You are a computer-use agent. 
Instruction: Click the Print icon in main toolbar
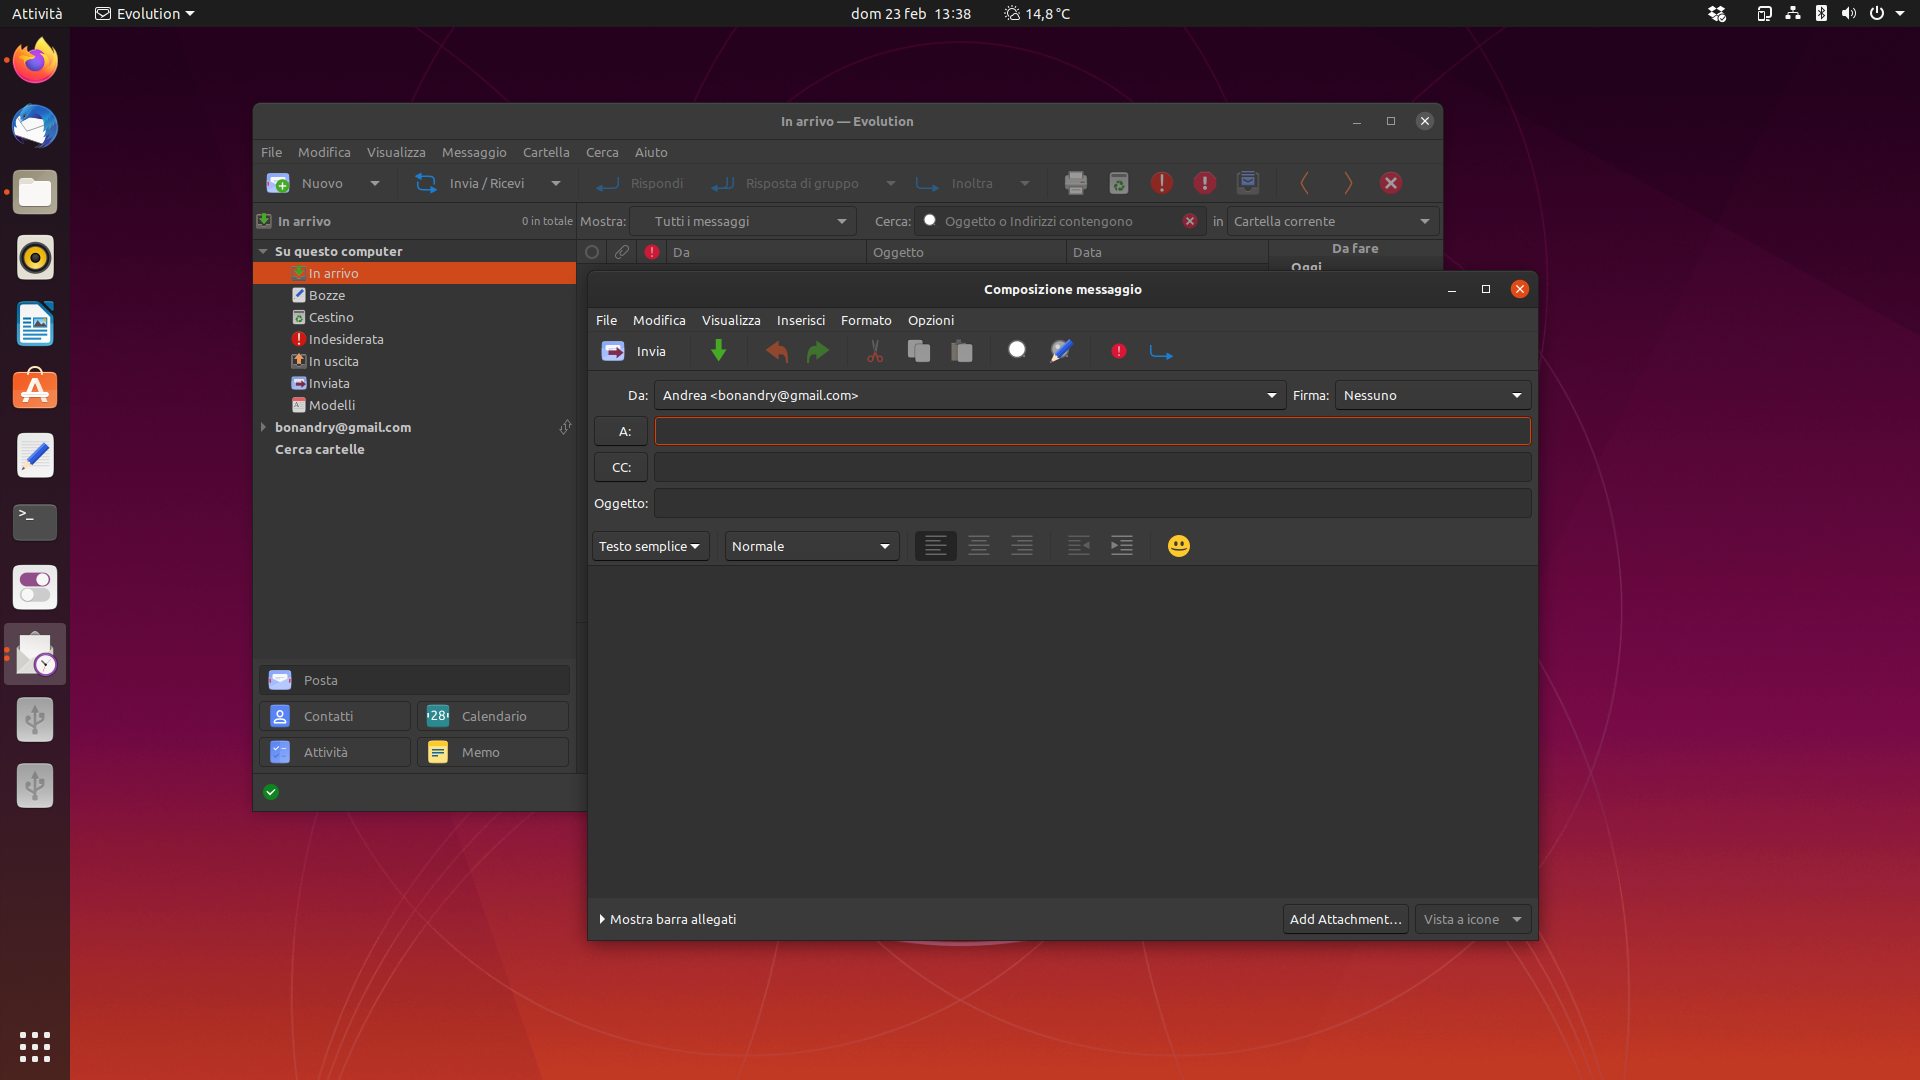coord(1076,183)
